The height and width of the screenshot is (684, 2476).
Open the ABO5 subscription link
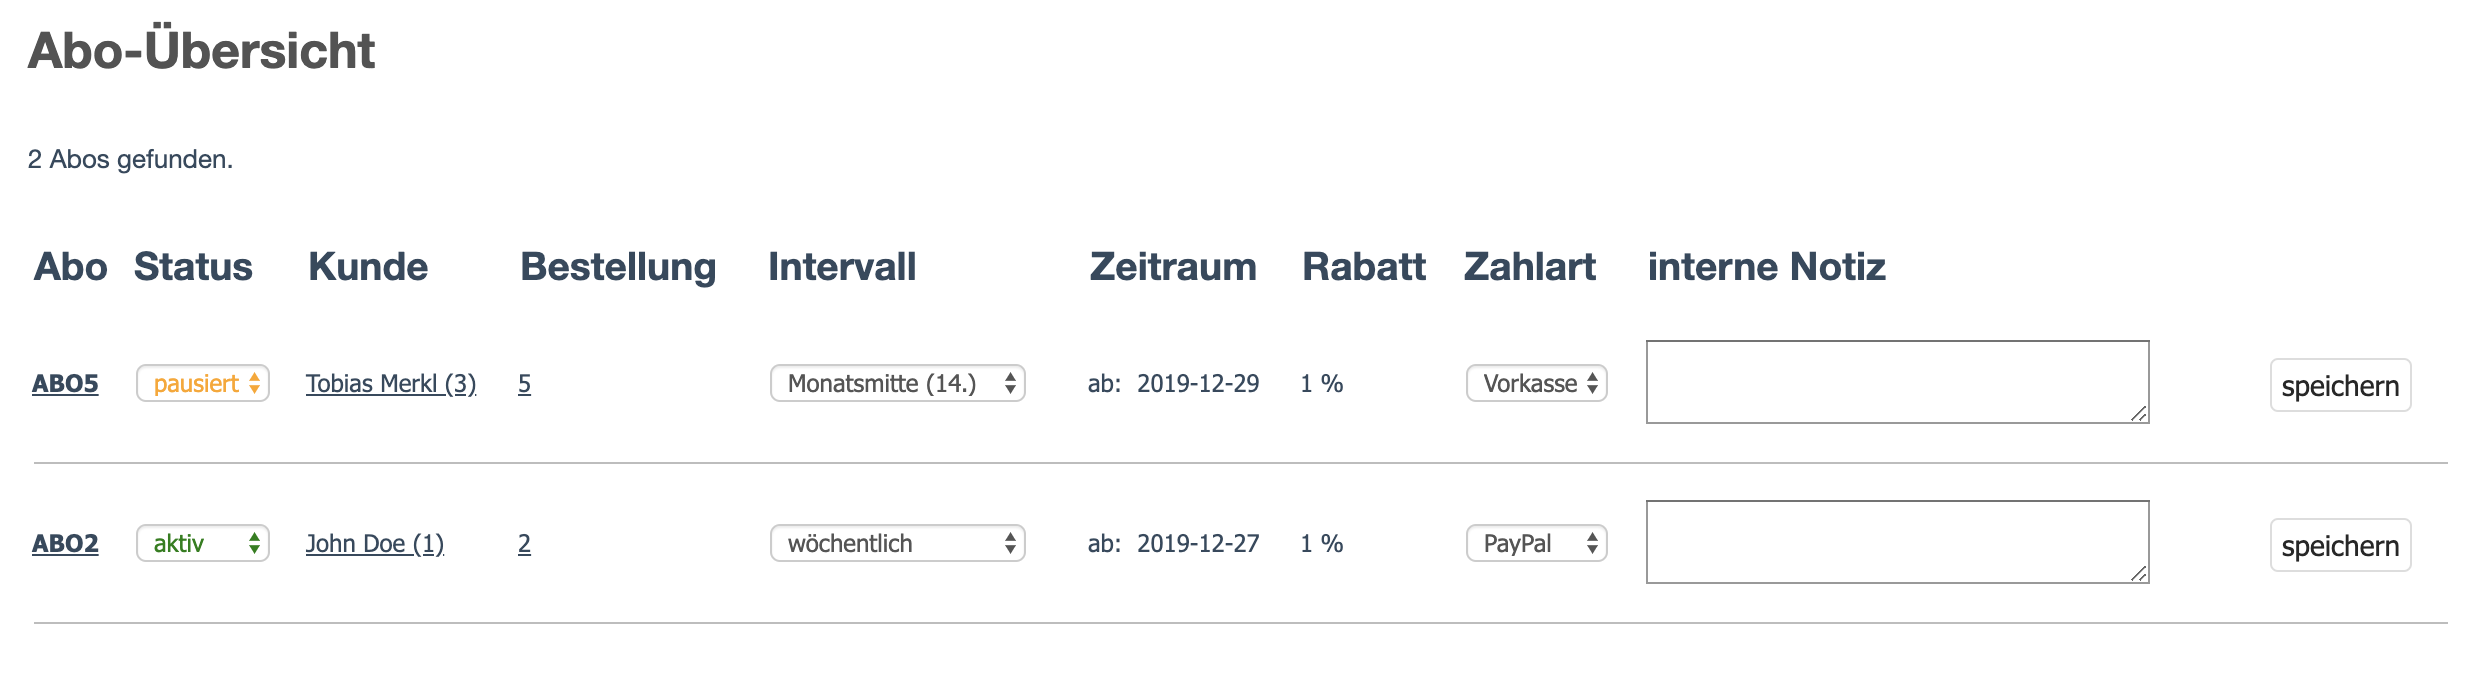click(x=65, y=384)
